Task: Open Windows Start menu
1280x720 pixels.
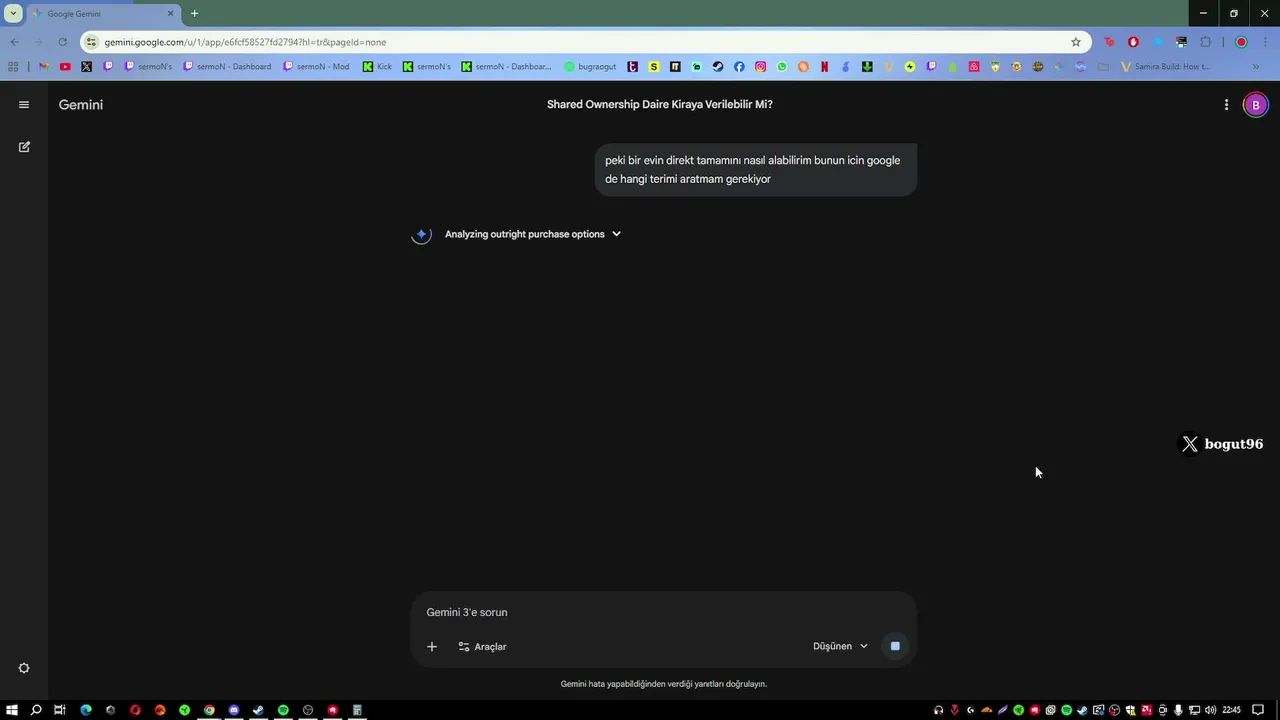Action: (x=12, y=710)
